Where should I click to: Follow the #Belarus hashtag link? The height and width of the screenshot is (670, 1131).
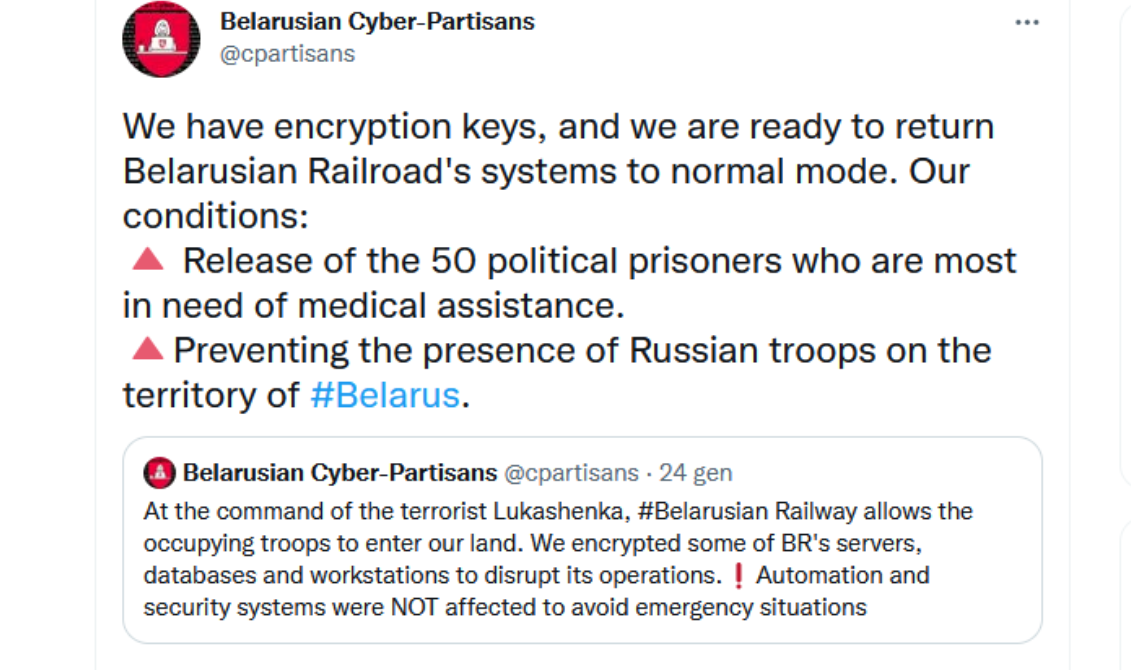tap(385, 395)
